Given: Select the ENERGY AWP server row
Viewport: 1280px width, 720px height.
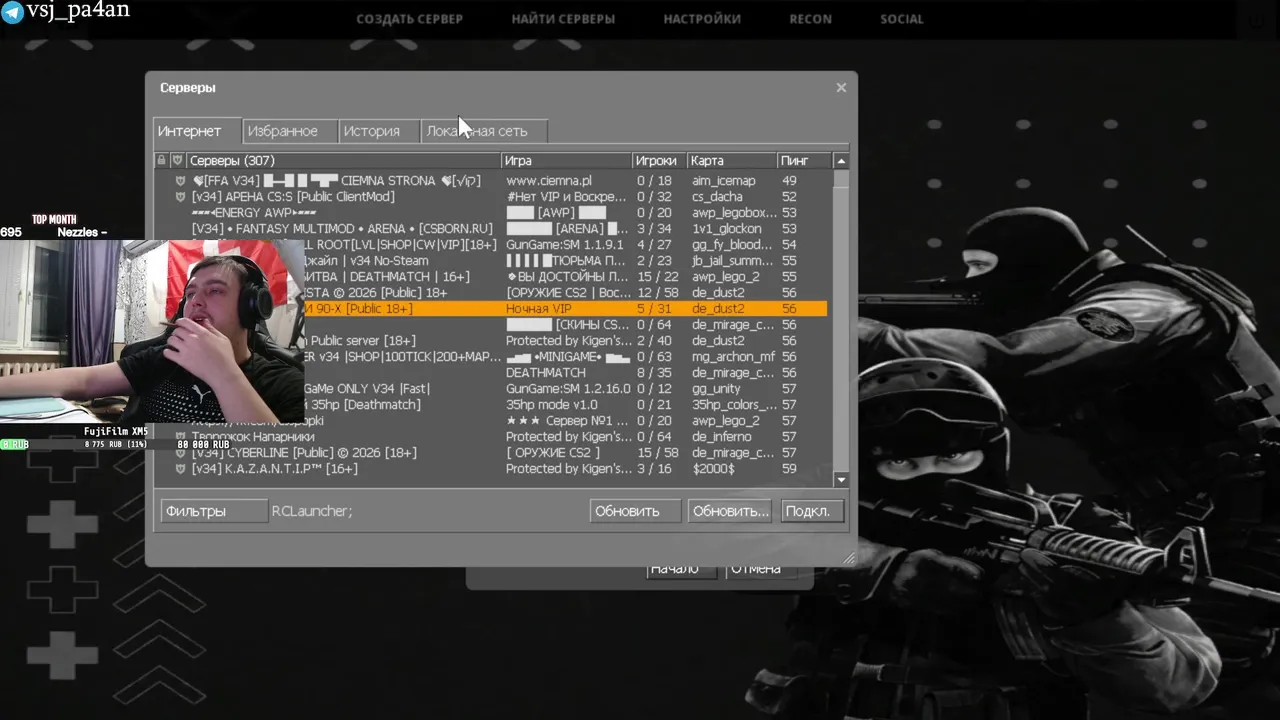Looking at the screenshot, I should click(x=491, y=213).
